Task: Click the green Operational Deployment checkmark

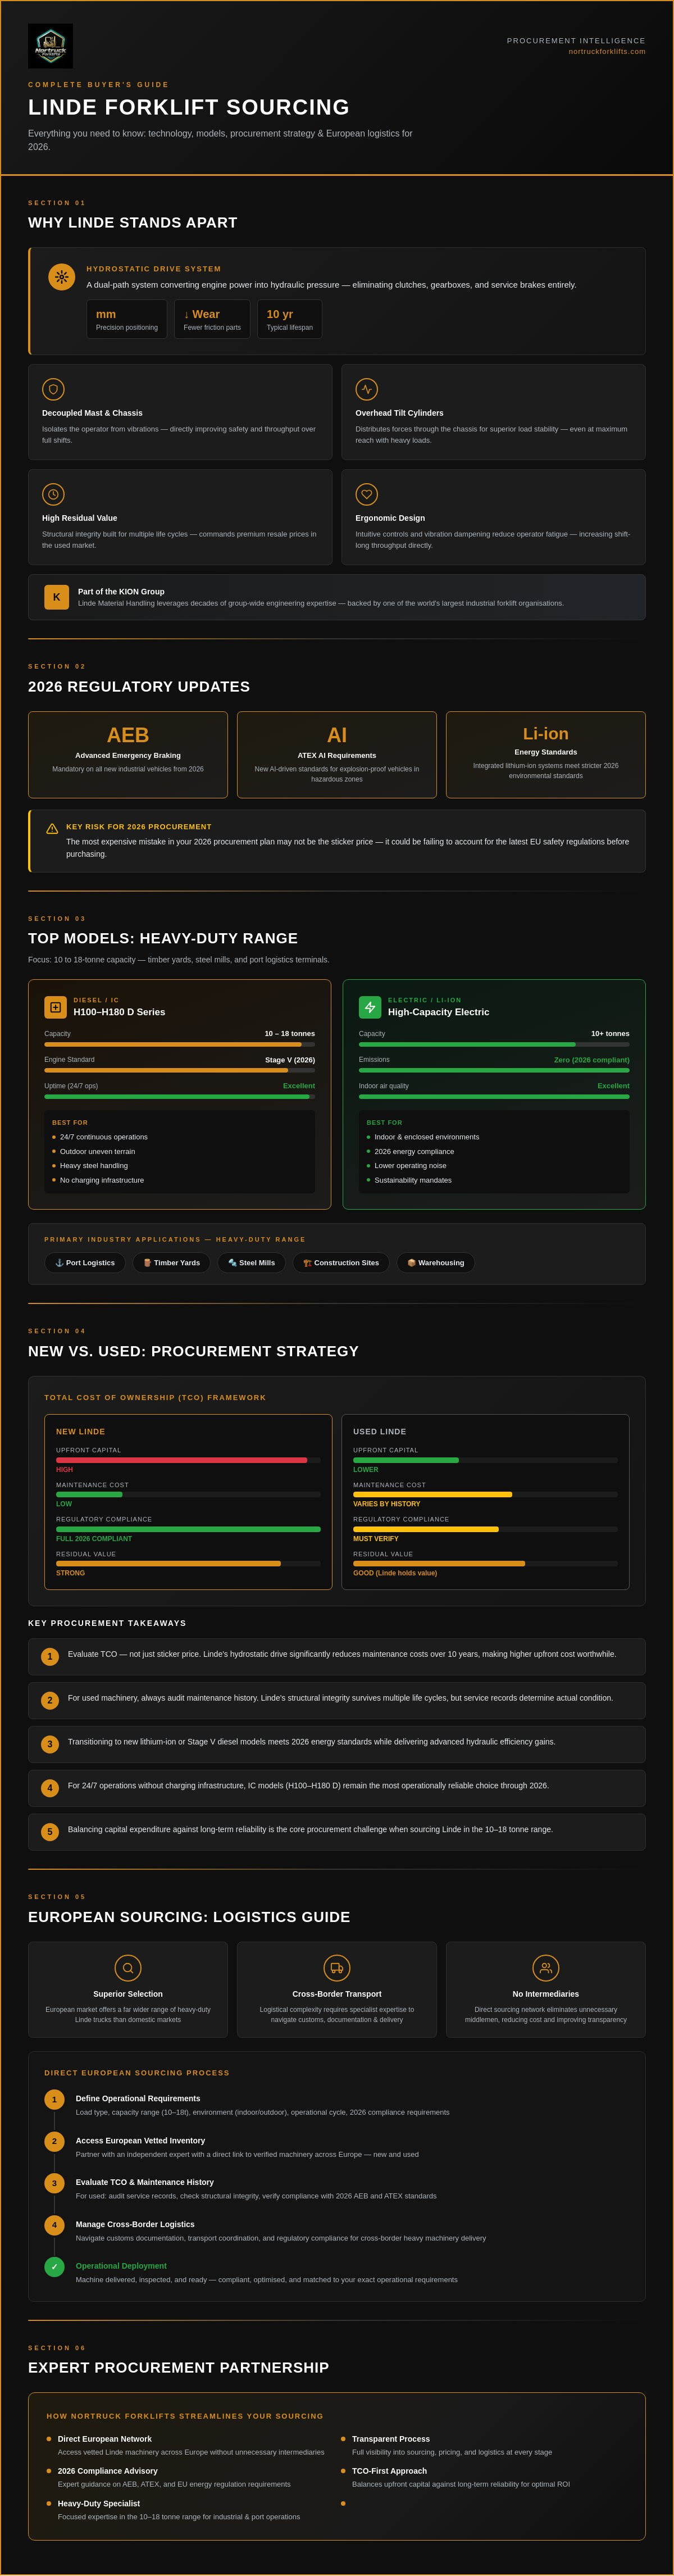Action: (54, 2267)
